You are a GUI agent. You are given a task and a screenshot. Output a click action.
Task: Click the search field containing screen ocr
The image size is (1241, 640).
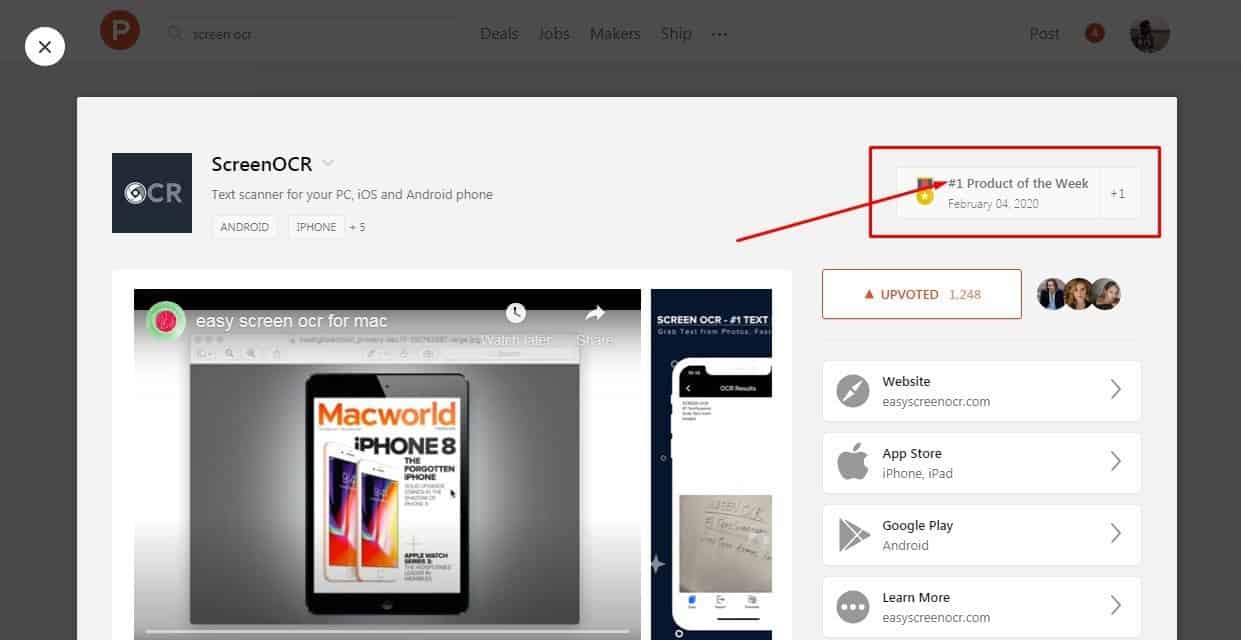point(310,34)
